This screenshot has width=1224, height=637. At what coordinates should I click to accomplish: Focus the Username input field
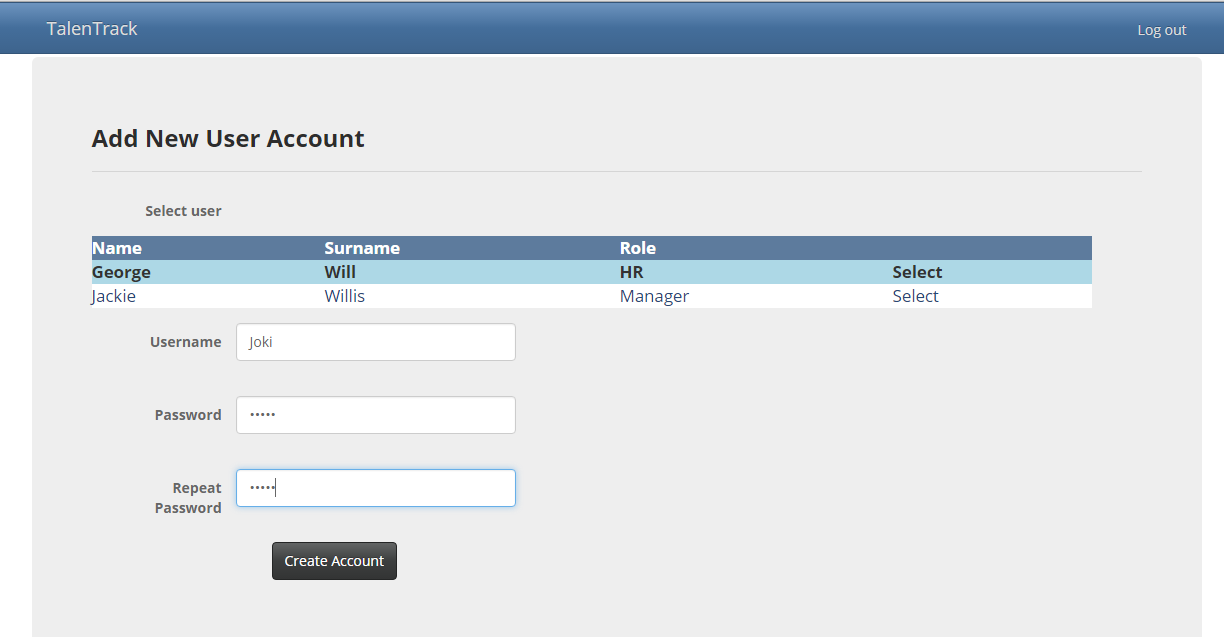pos(376,342)
